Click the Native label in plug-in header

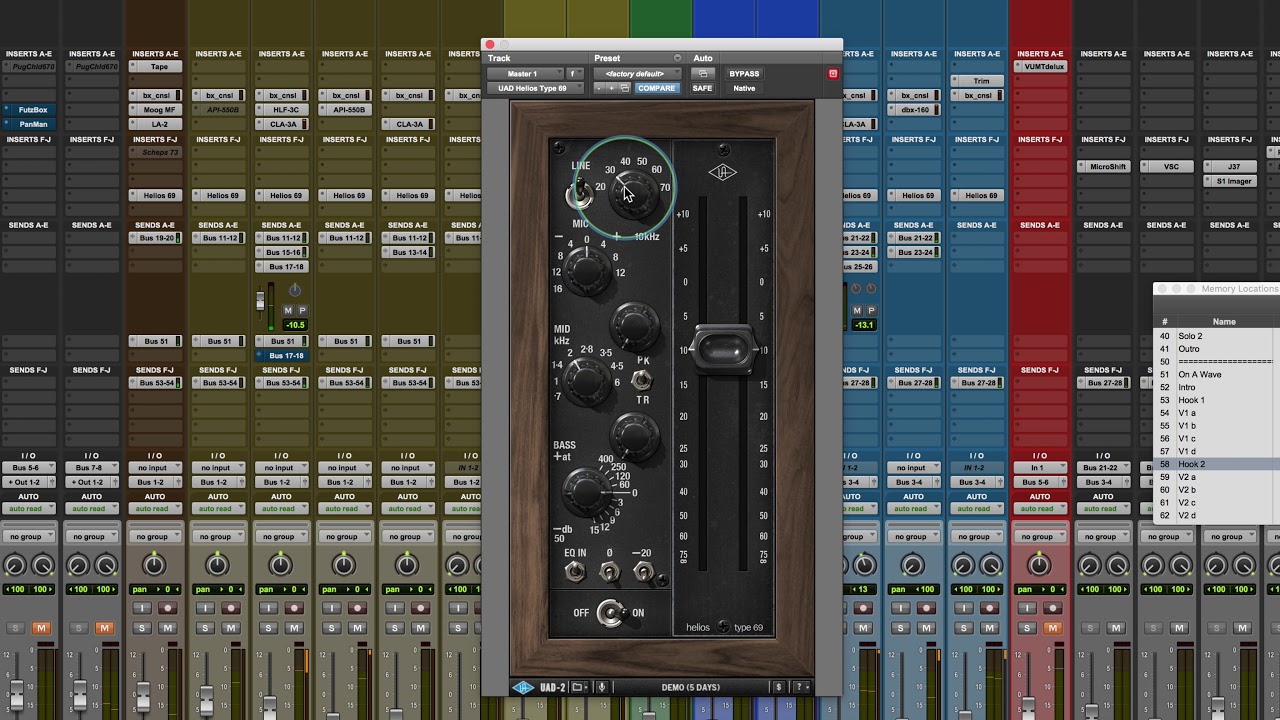coord(744,88)
